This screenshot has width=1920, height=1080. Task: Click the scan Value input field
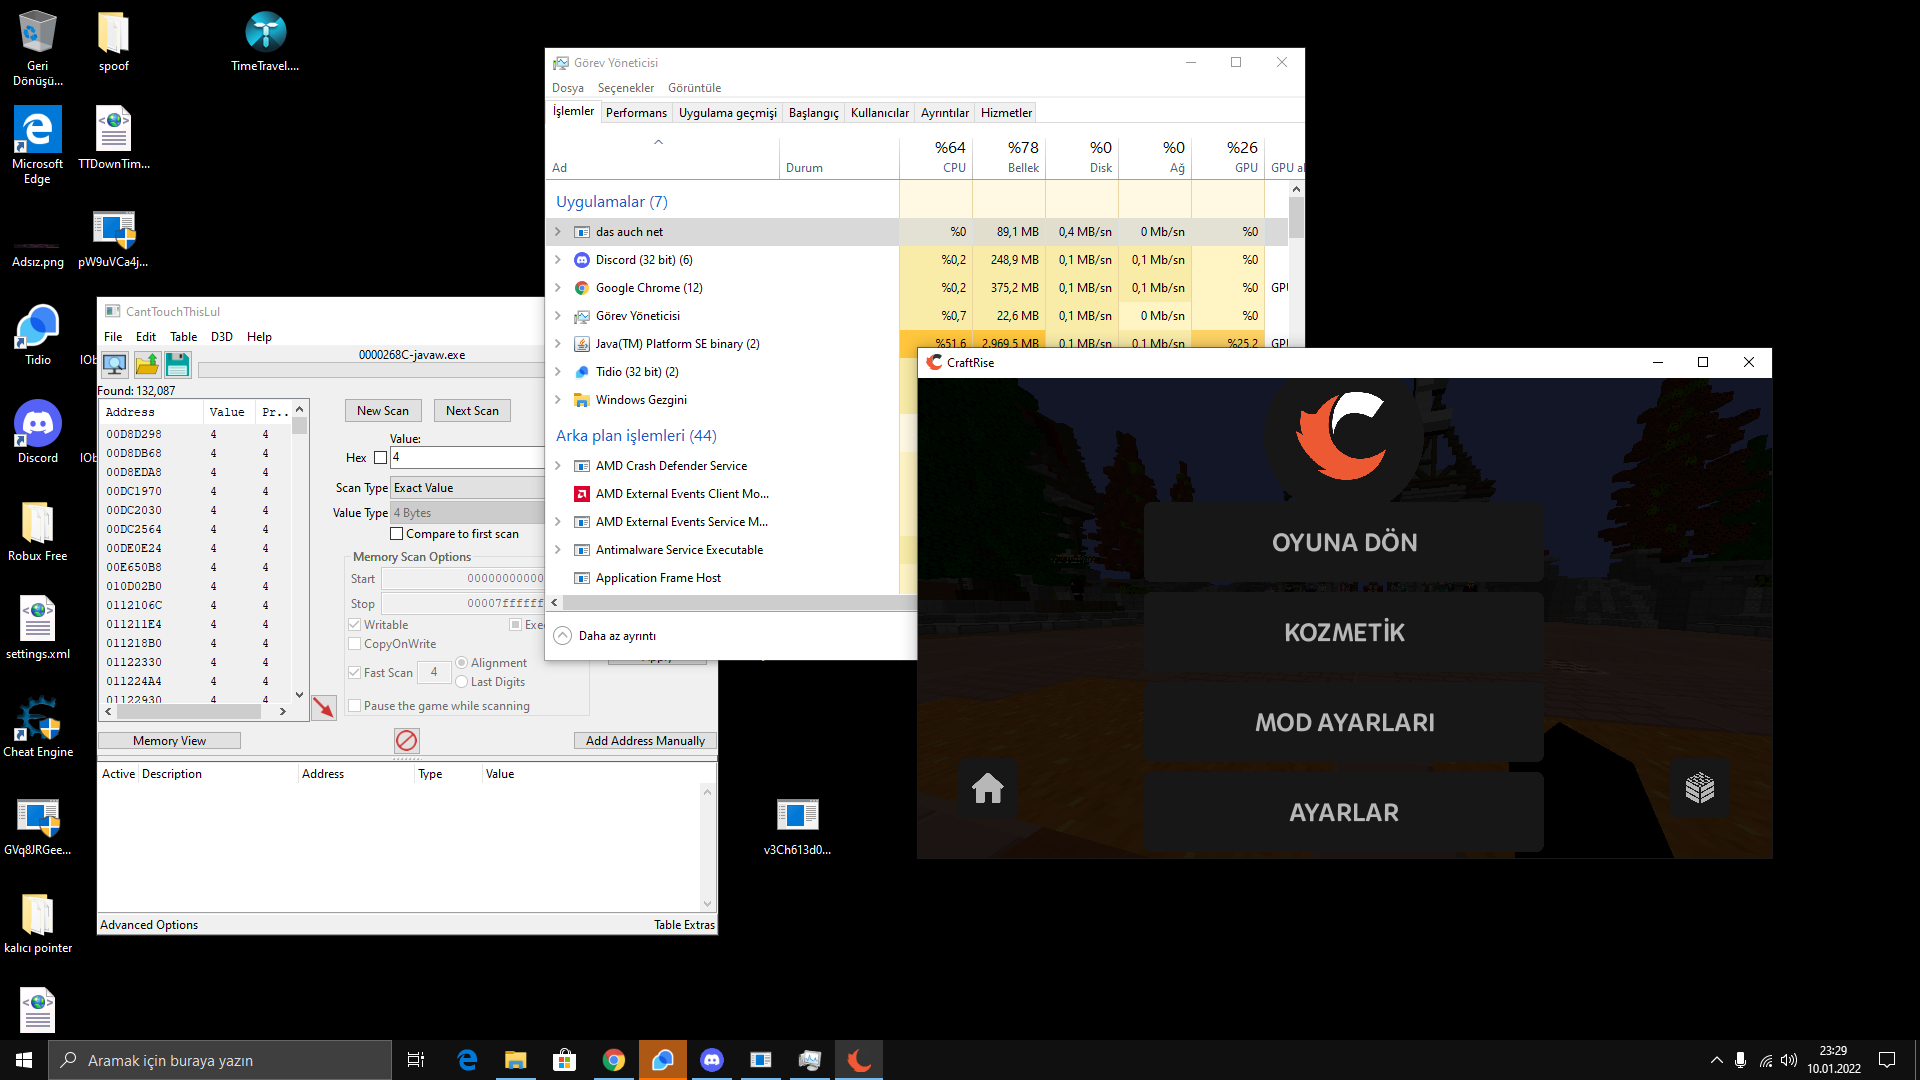click(467, 458)
